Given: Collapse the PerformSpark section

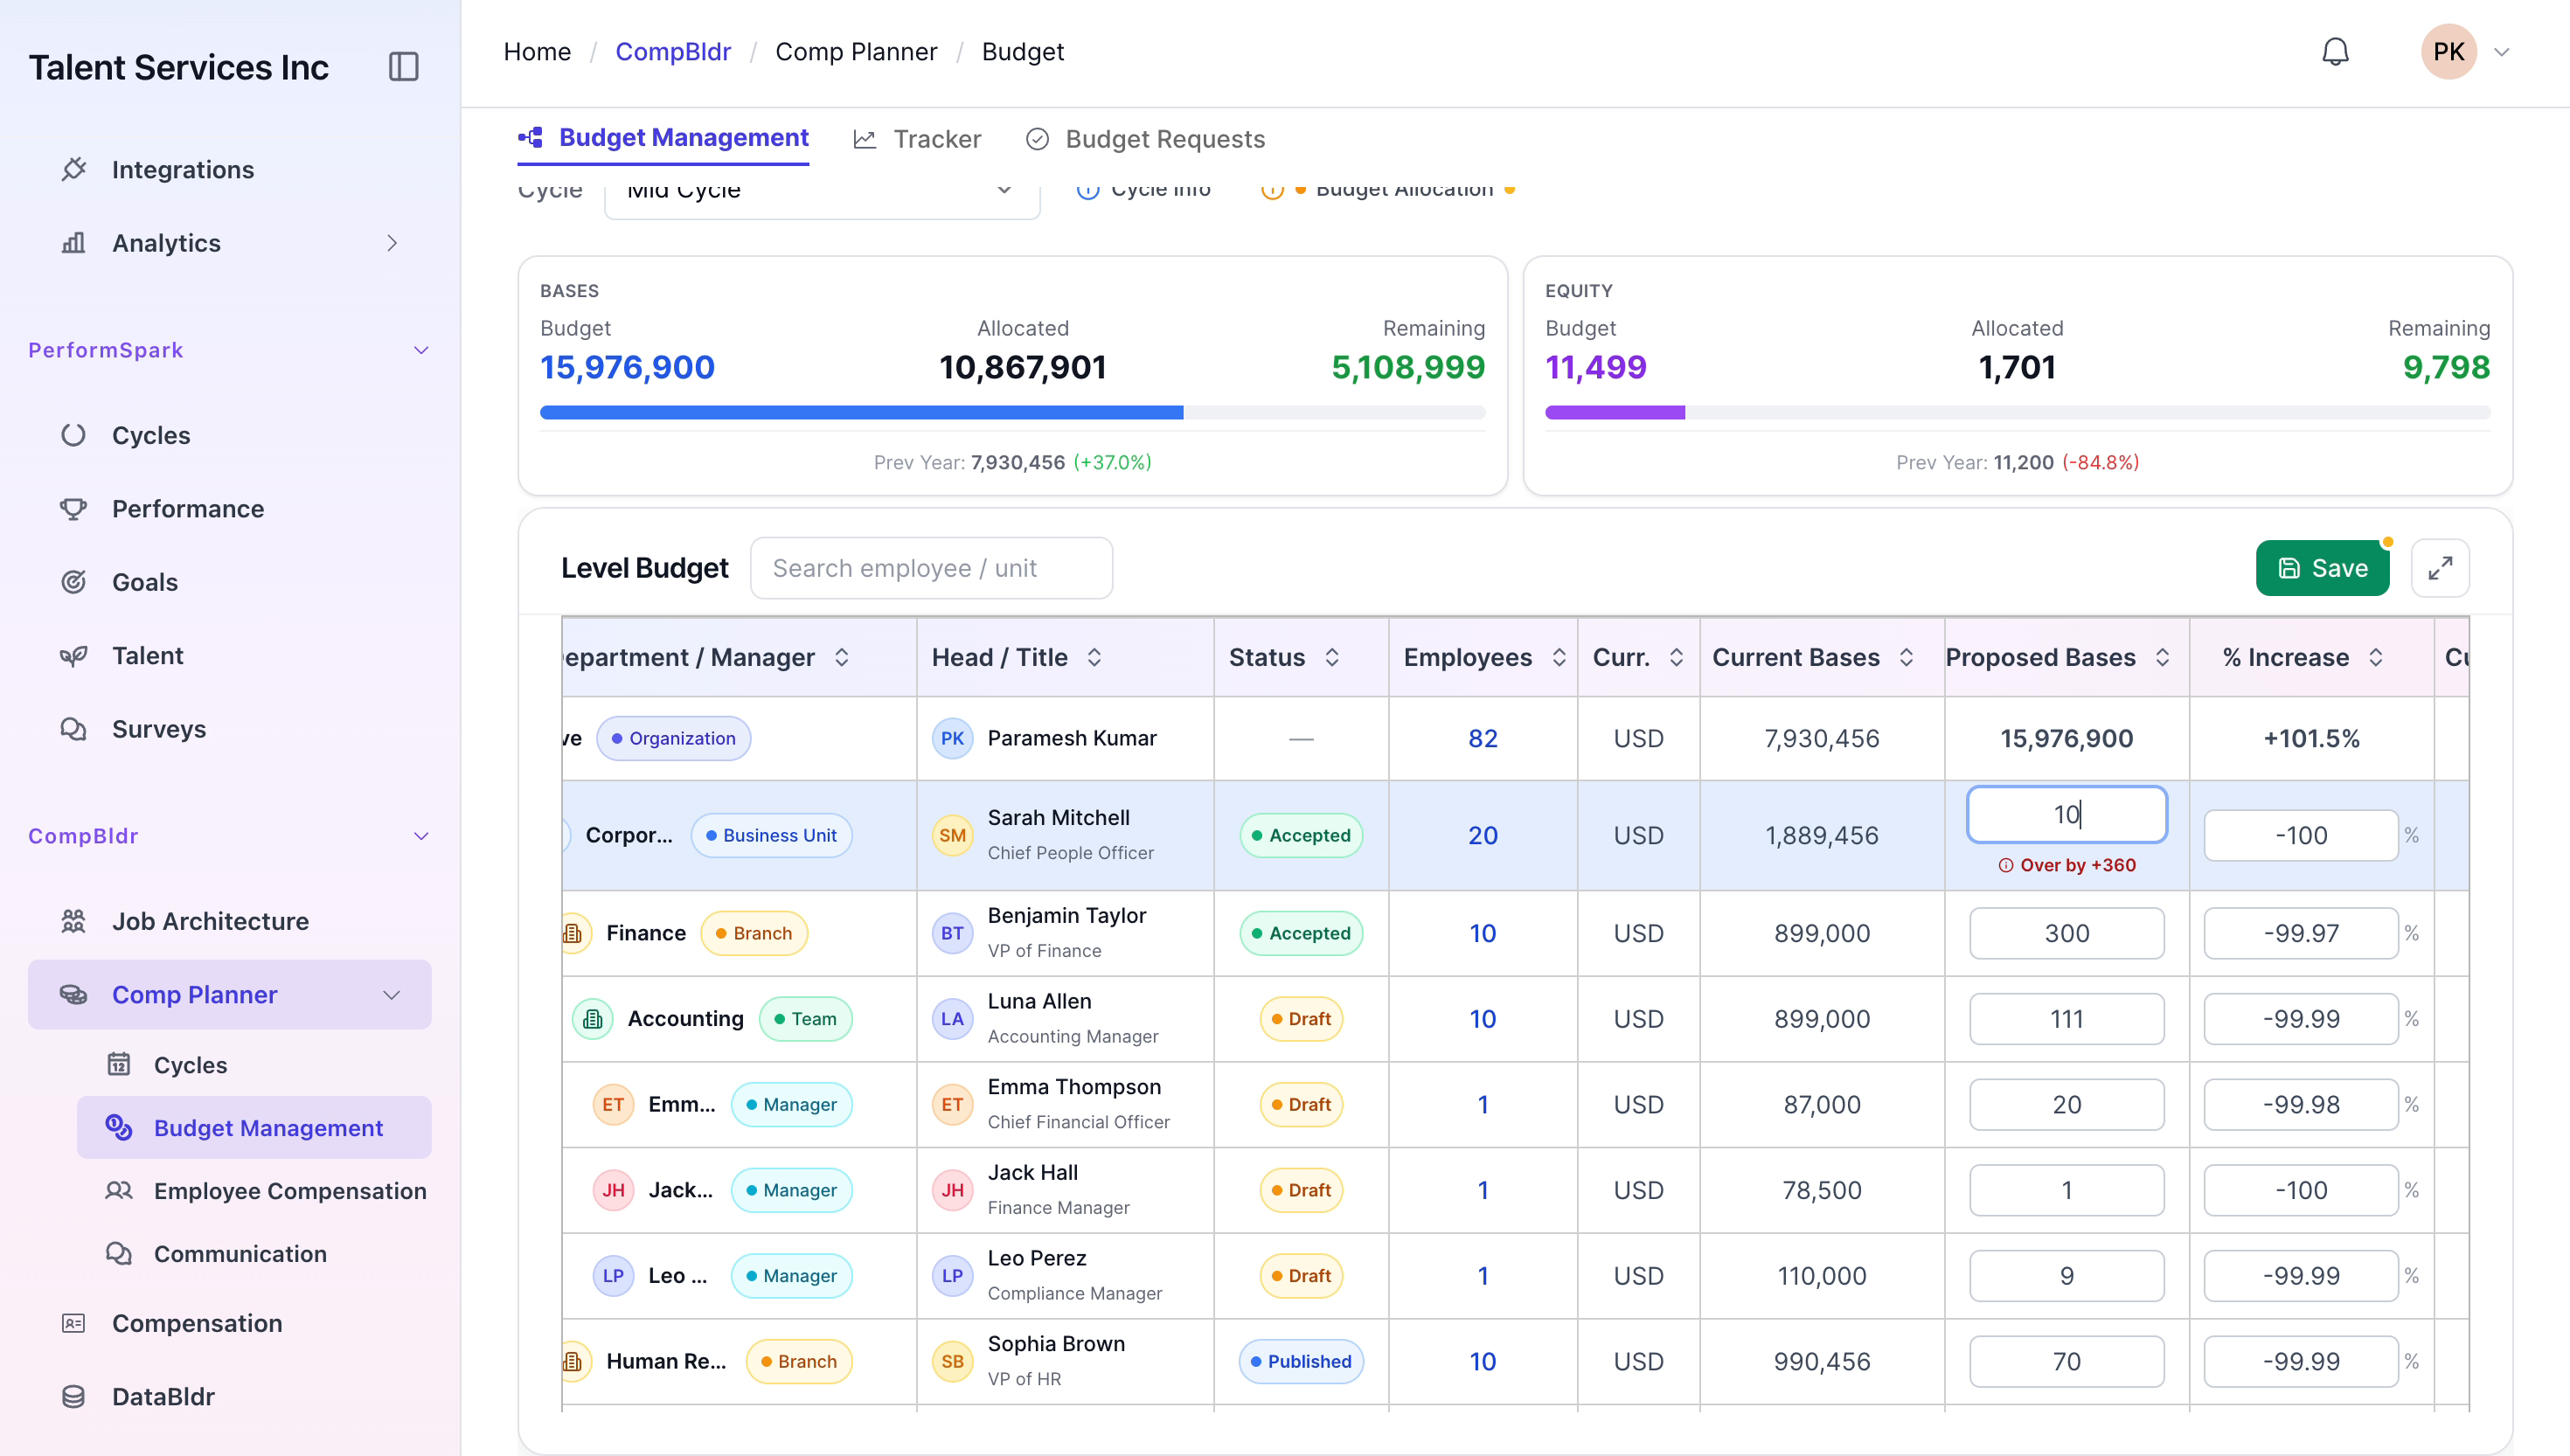Looking at the screenshot, I should (421, 350).
